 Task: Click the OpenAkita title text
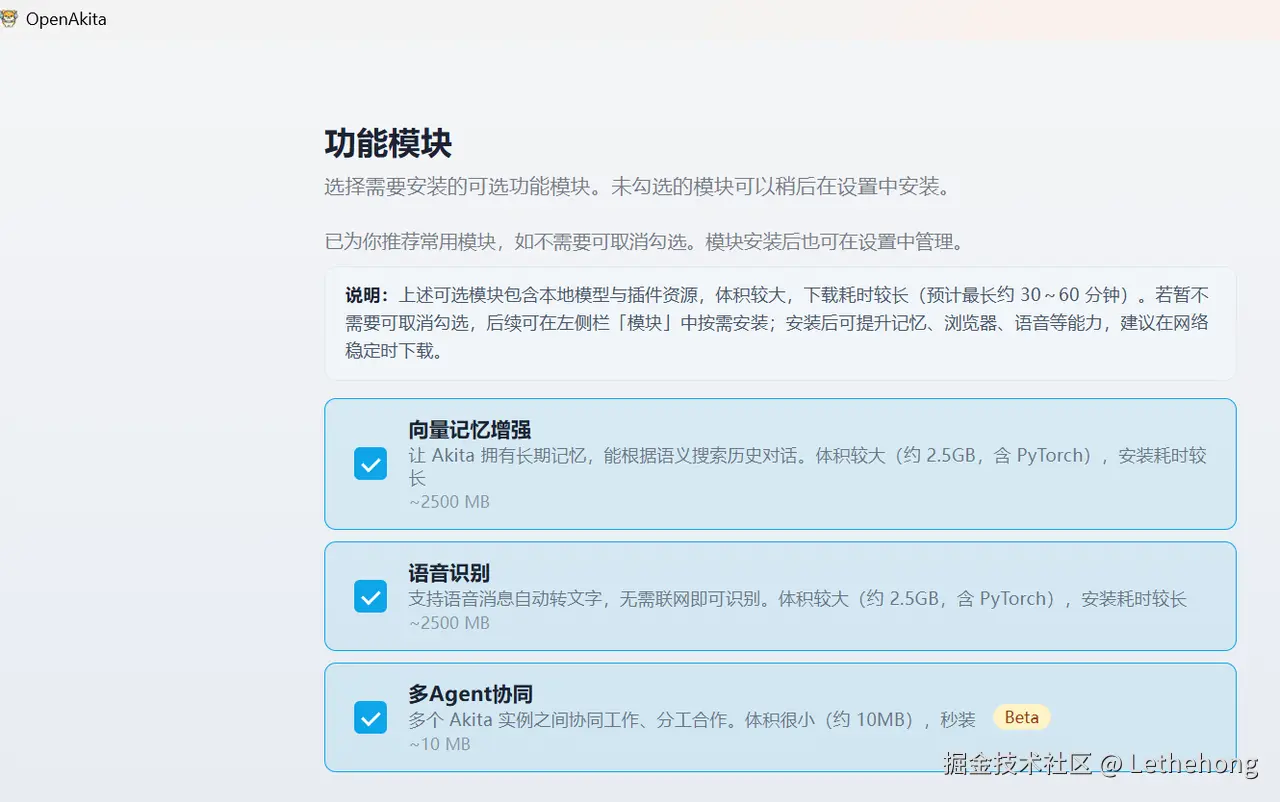click(66, 19)
